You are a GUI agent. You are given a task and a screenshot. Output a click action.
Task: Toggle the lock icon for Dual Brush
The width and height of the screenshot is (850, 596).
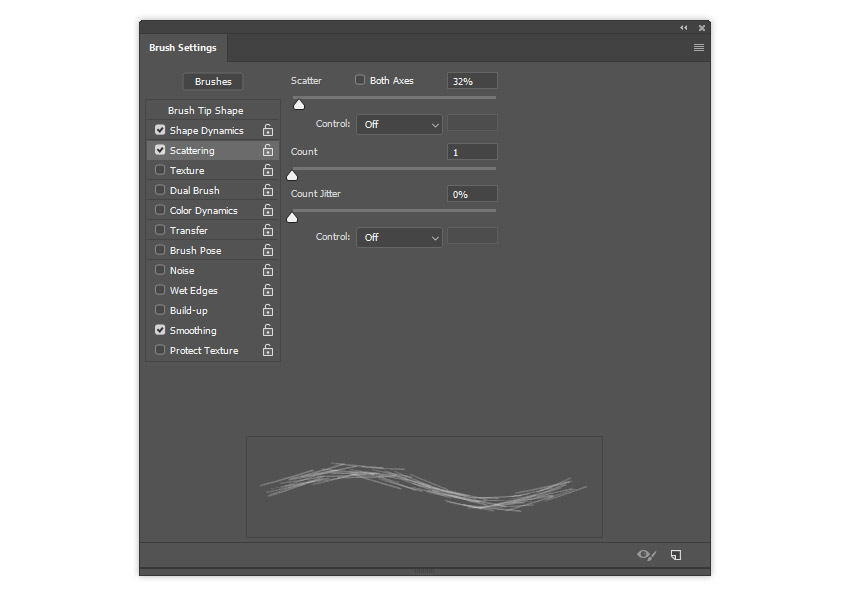coord(268,190)
